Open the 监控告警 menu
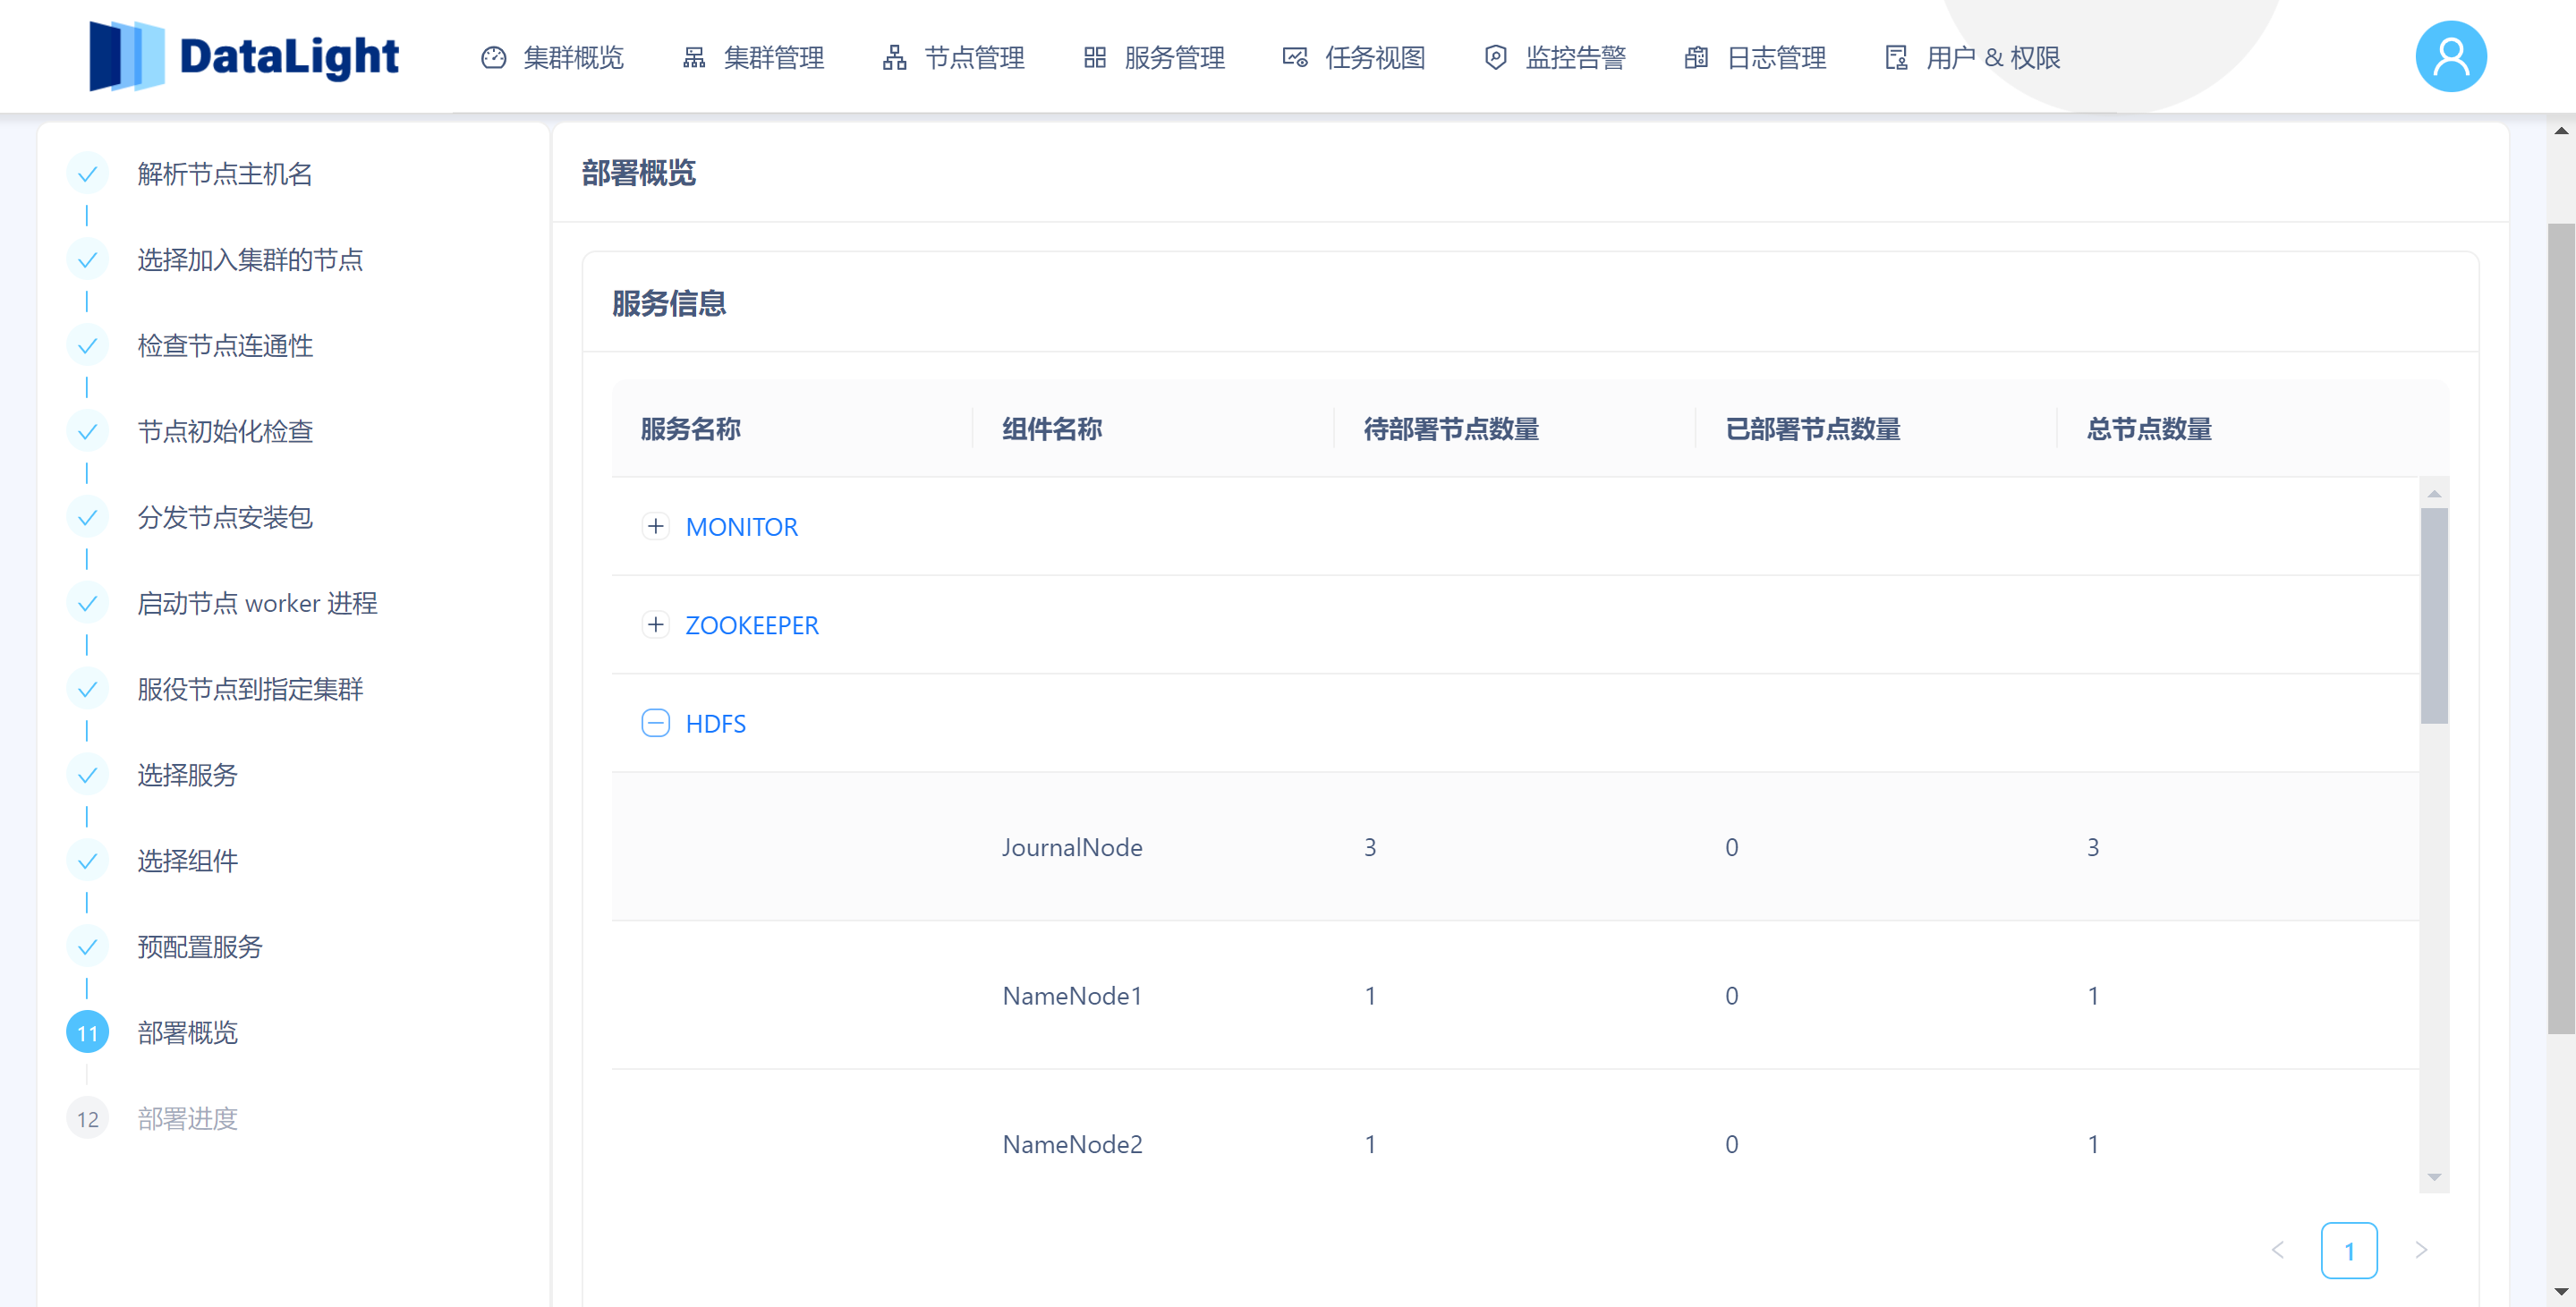 point(1555,58)
